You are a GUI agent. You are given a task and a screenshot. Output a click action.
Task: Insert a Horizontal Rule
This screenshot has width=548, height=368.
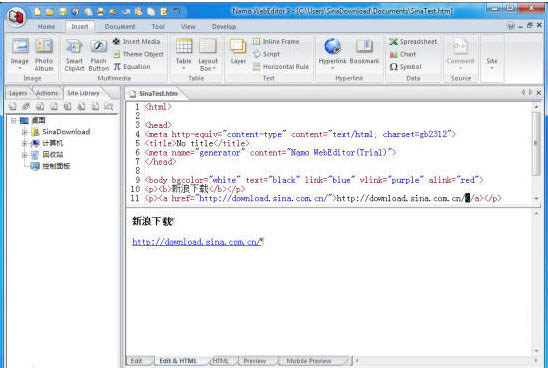281,66
